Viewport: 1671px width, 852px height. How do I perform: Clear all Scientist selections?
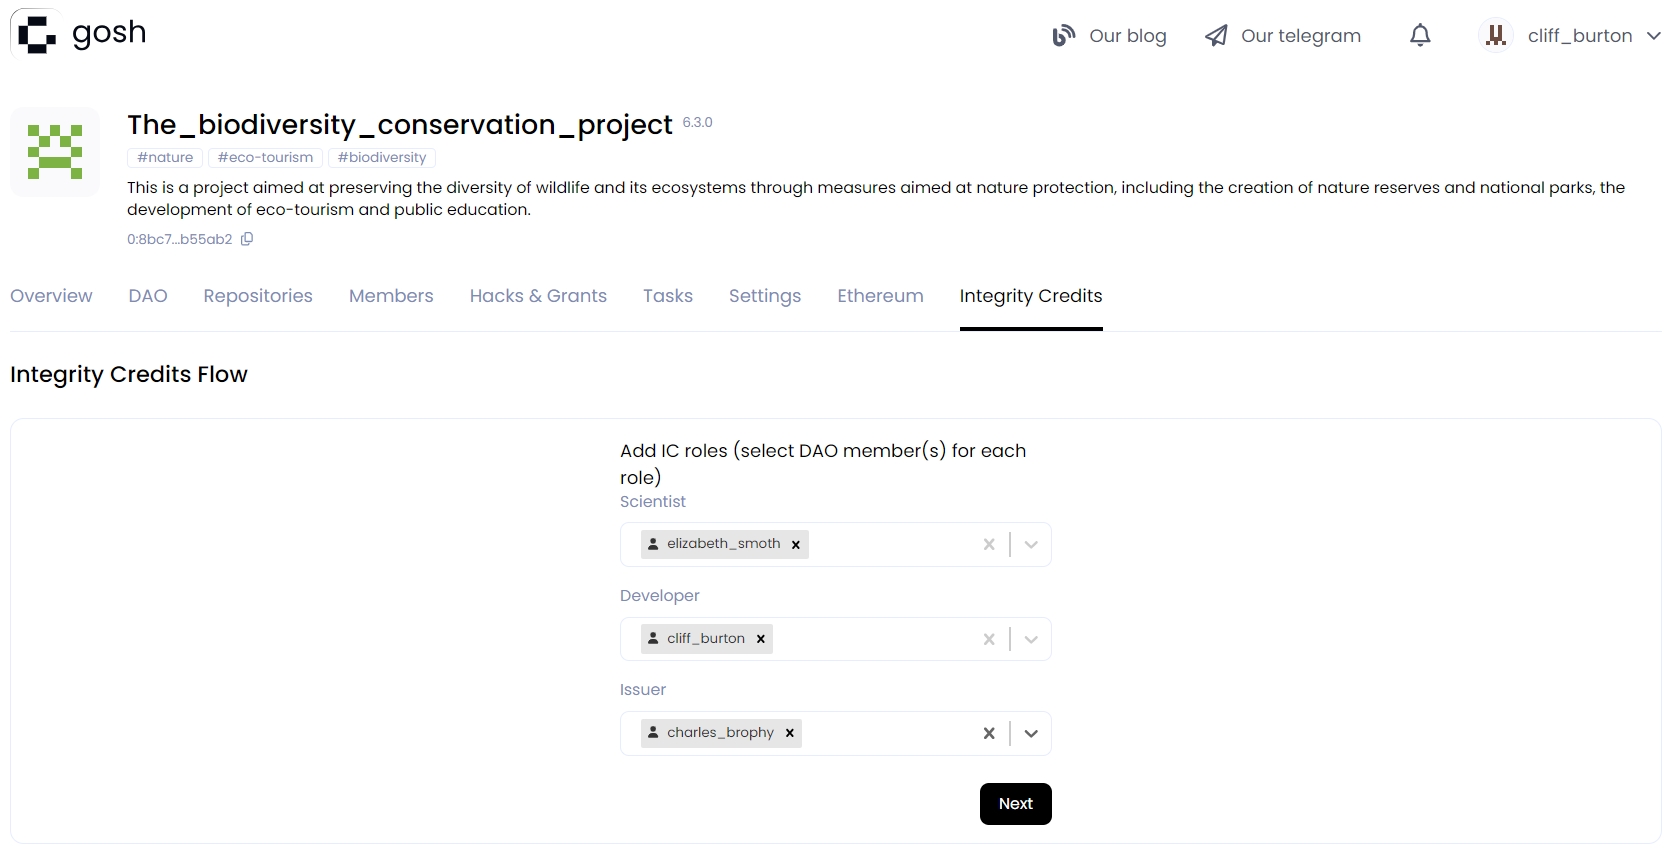click(989, 545)
